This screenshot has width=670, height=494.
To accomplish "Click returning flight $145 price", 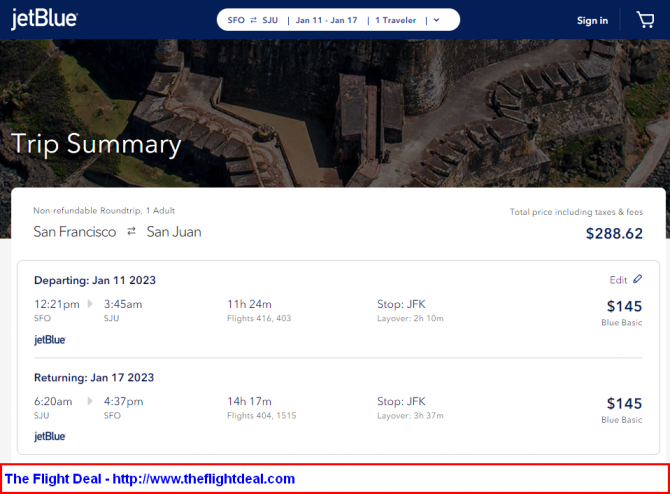I will tap(624, 403).
